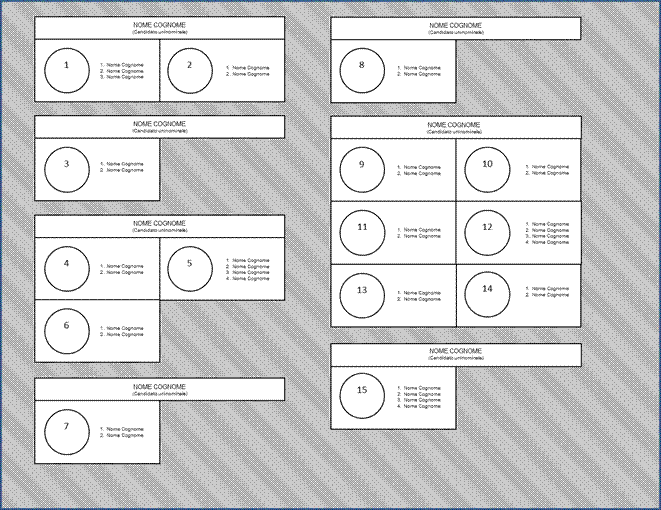
Task: Click the four-name list beside circle 5
Action: click(247, 269)
